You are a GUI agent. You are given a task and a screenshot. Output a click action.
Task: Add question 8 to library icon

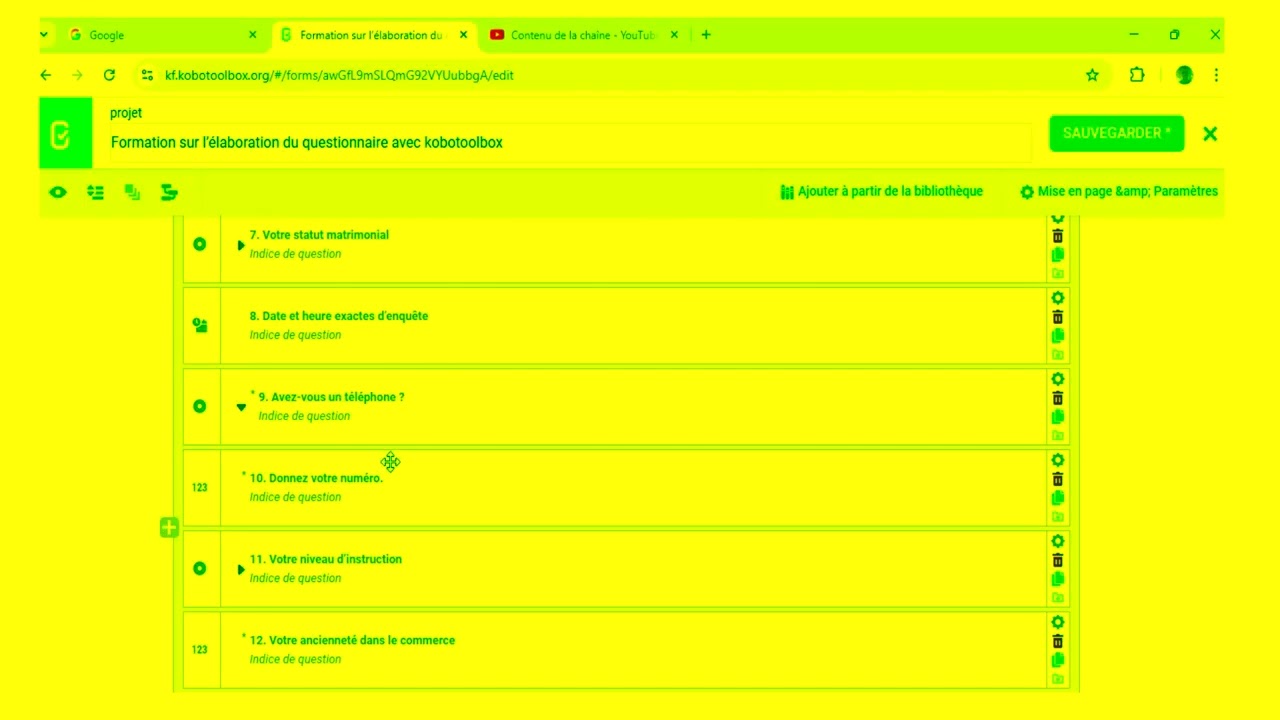pyautogui.click(x=1058, y=355)
